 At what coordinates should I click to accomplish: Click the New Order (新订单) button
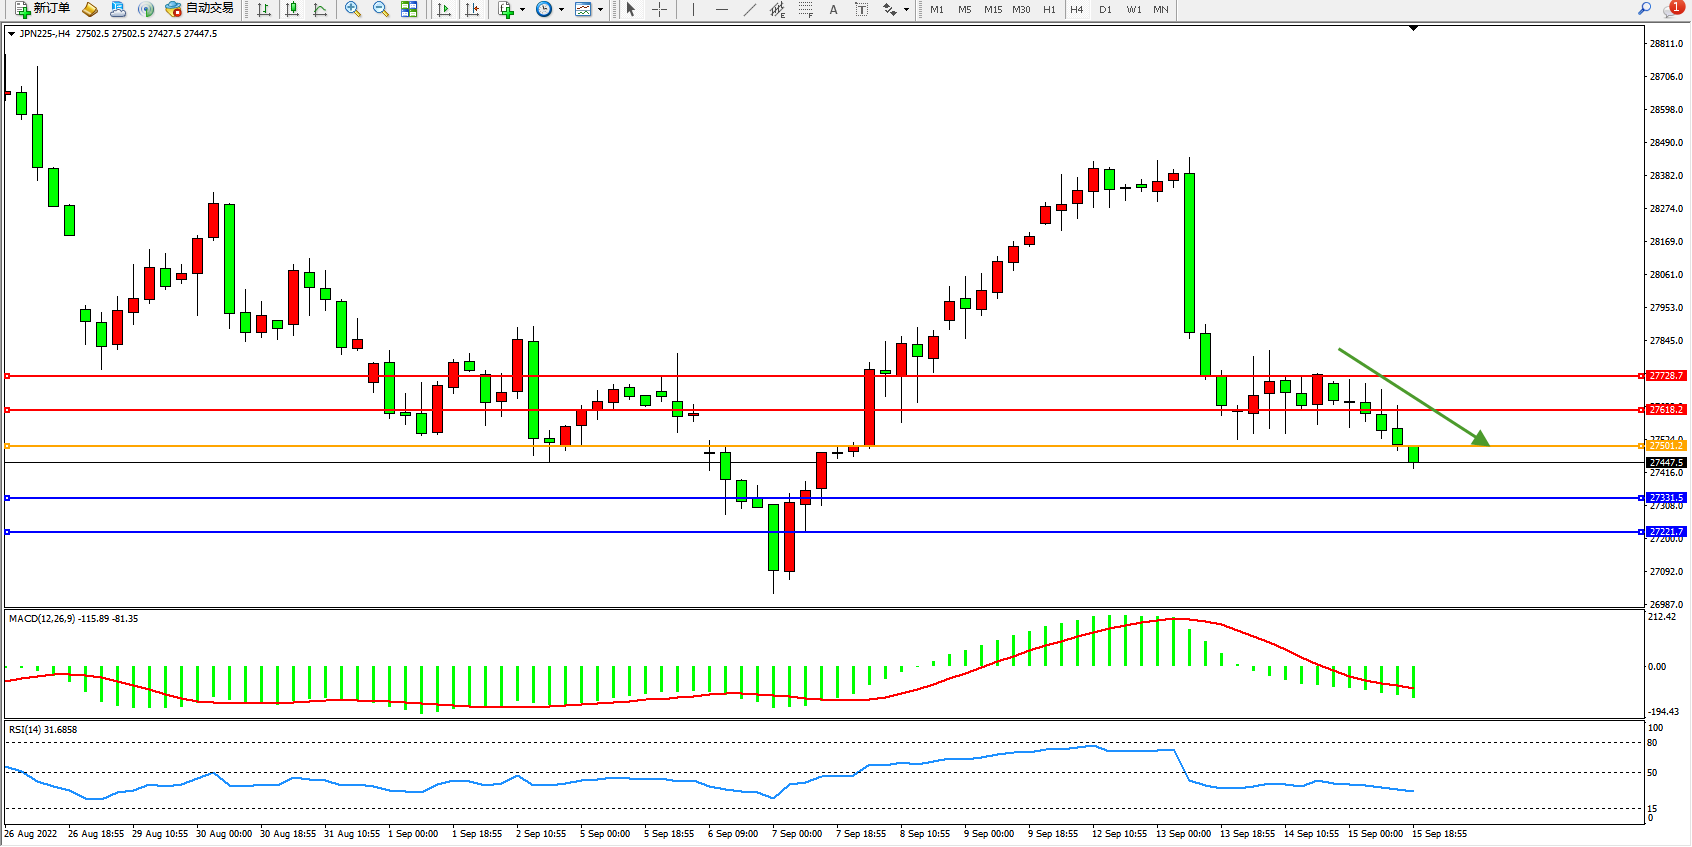[x=42, y=9]
